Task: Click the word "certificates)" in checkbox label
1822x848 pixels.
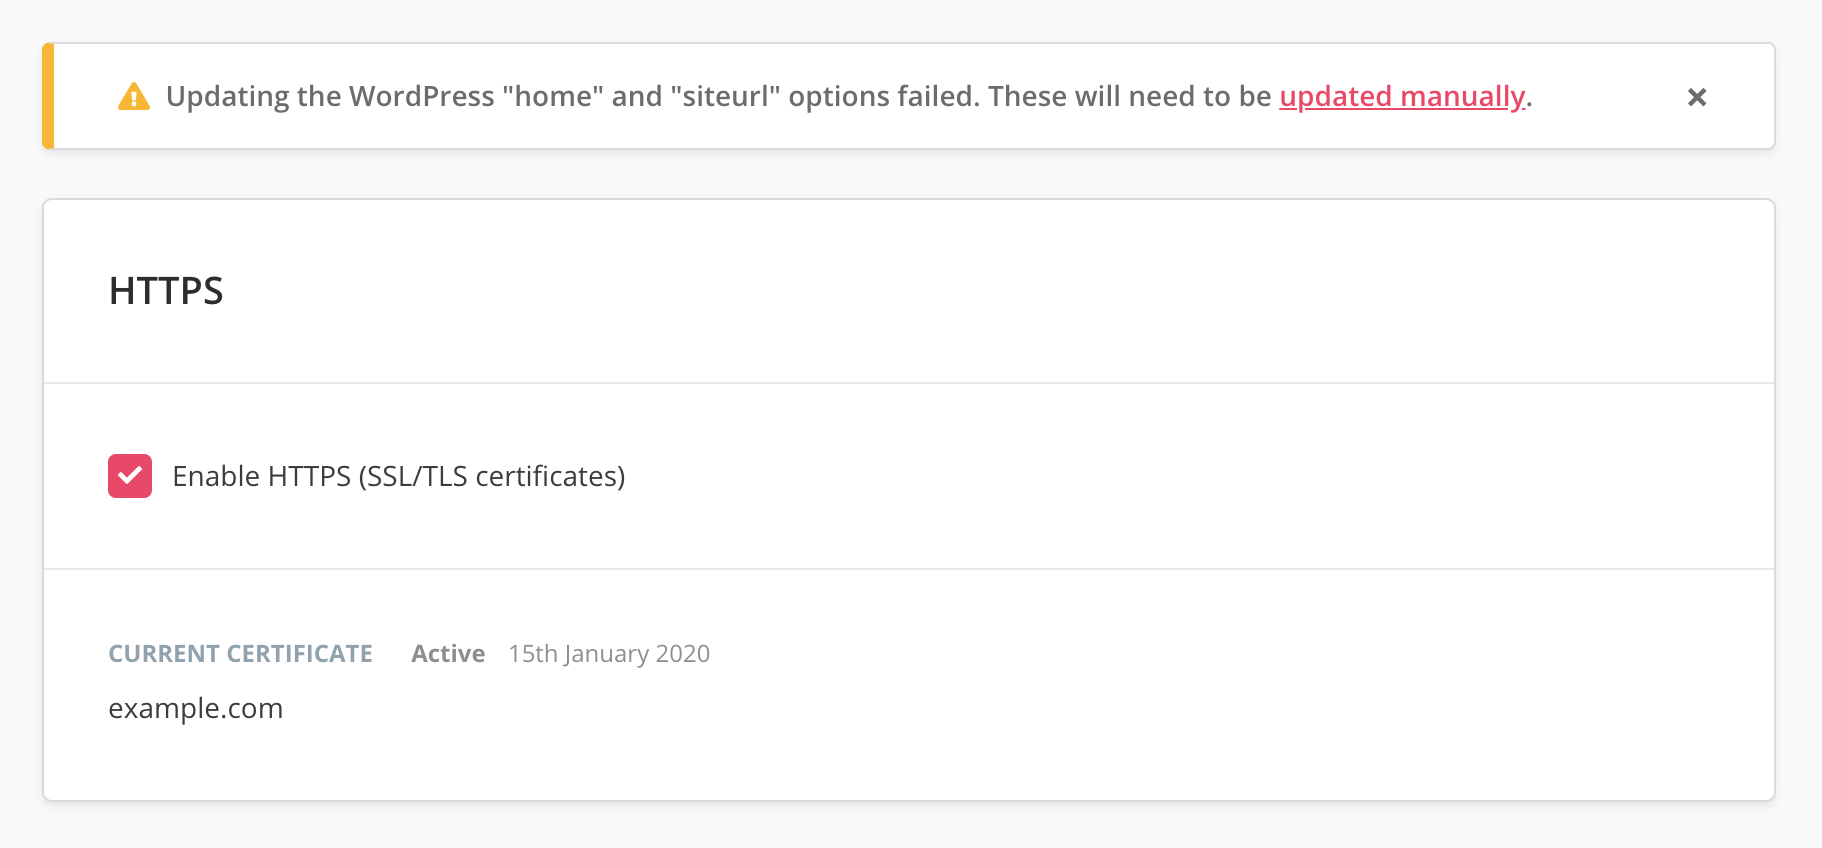Action: (x=550, y=476)
